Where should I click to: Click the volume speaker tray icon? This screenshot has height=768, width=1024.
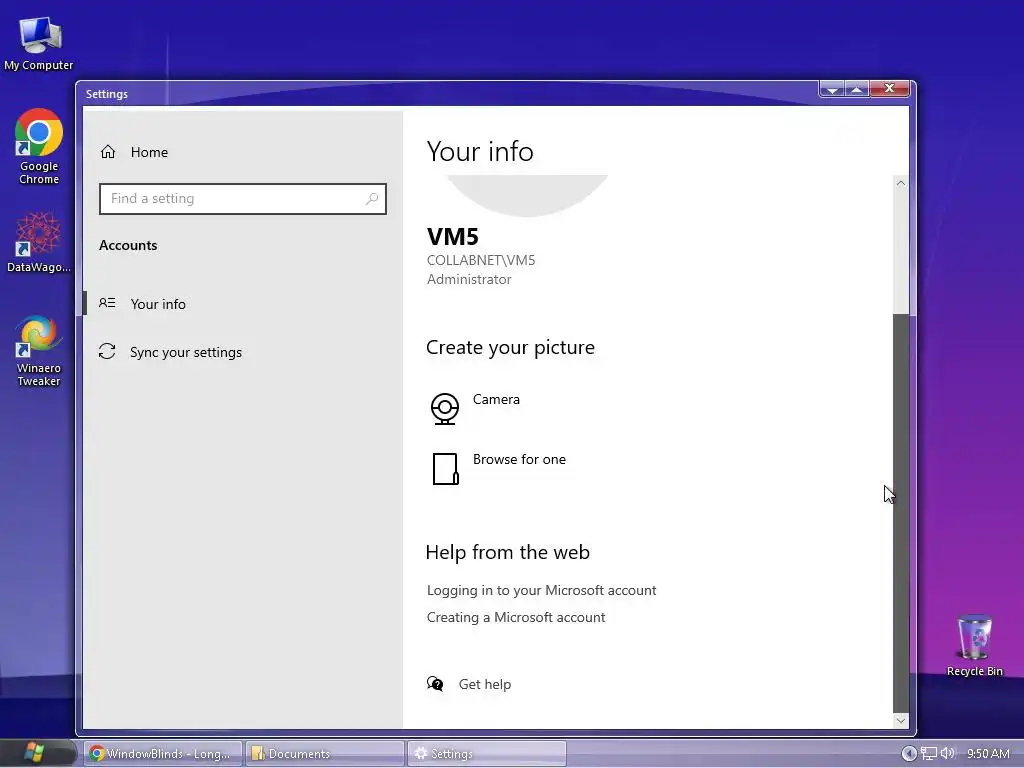point(948,753)
